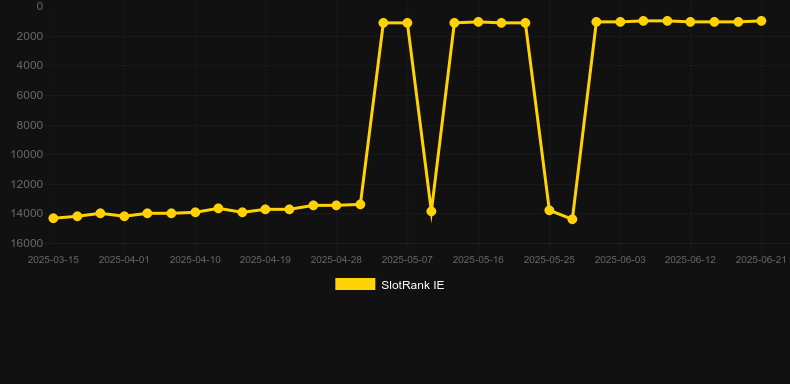Click the 16000 y-axis label
The height and width of the screenshot is (384, 790).
pyautogui.click(x=27, y=243)
